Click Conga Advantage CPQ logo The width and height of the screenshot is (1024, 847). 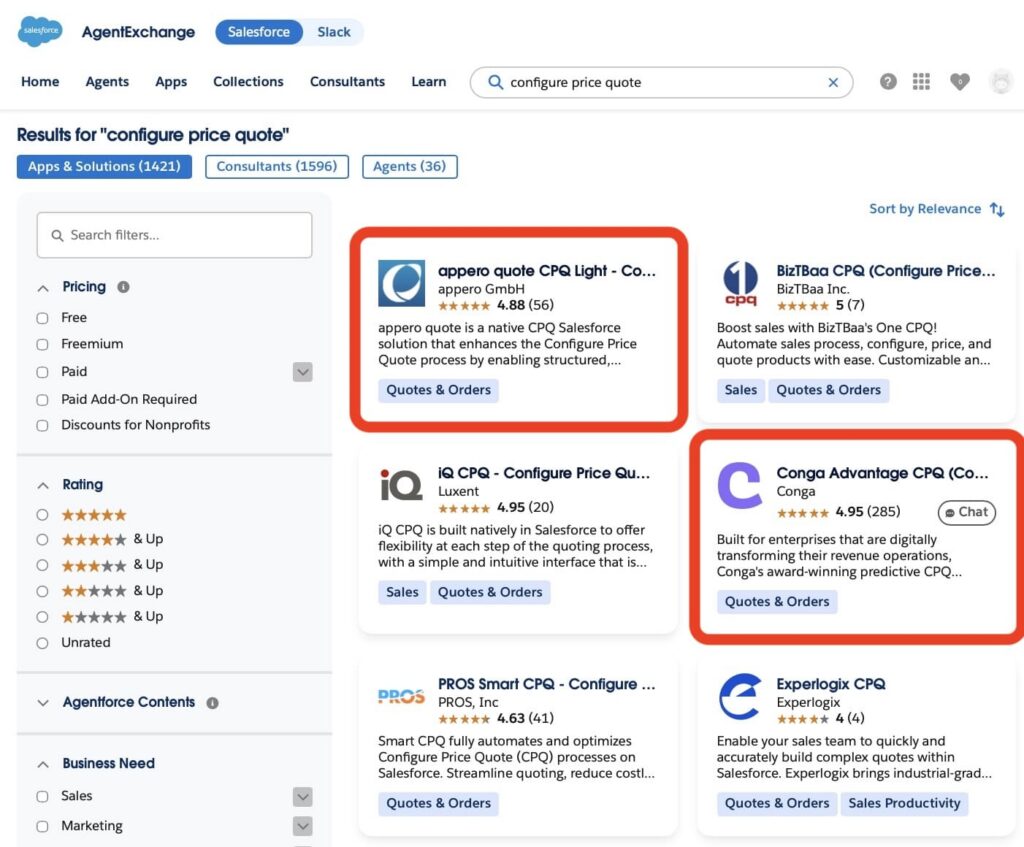tap(739, 485)
